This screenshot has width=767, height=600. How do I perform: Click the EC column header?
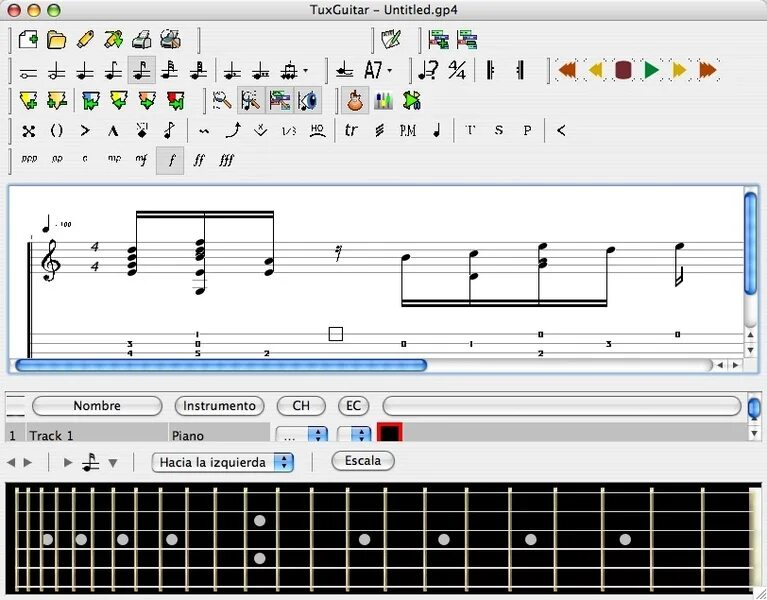coord(353,406)
